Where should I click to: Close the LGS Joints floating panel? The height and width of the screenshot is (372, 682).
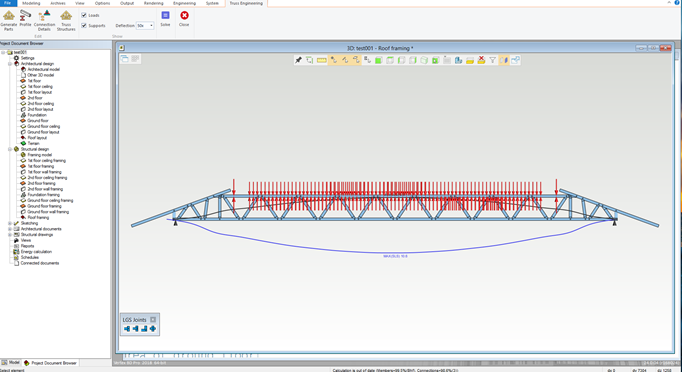(x=153, y=319)
